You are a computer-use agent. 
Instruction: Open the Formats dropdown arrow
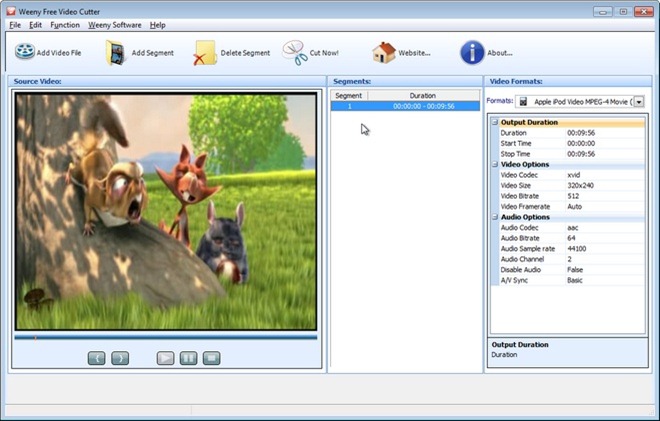tap(639, 102)
